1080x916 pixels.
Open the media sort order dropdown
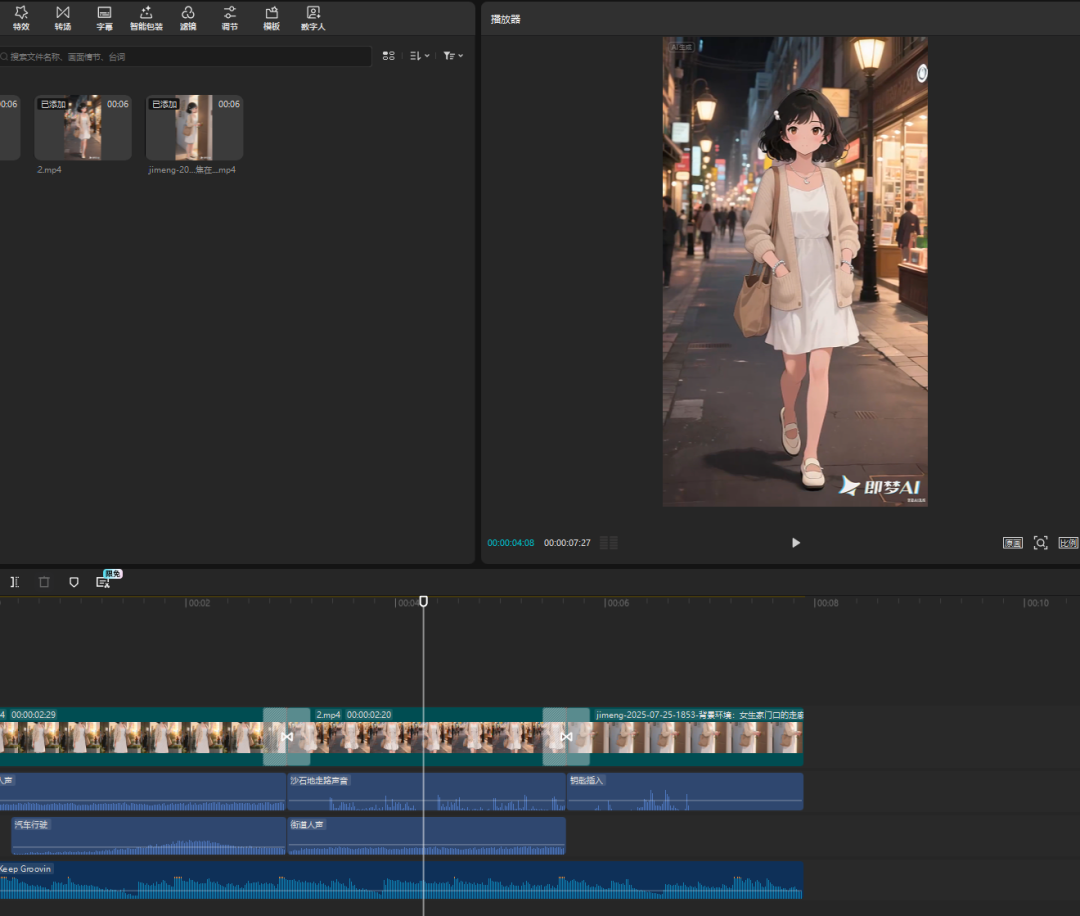click(419, 56)
